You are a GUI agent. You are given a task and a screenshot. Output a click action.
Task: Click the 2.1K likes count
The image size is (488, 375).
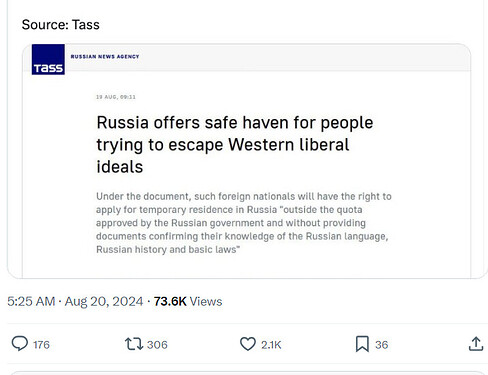[x=271, y=345]
